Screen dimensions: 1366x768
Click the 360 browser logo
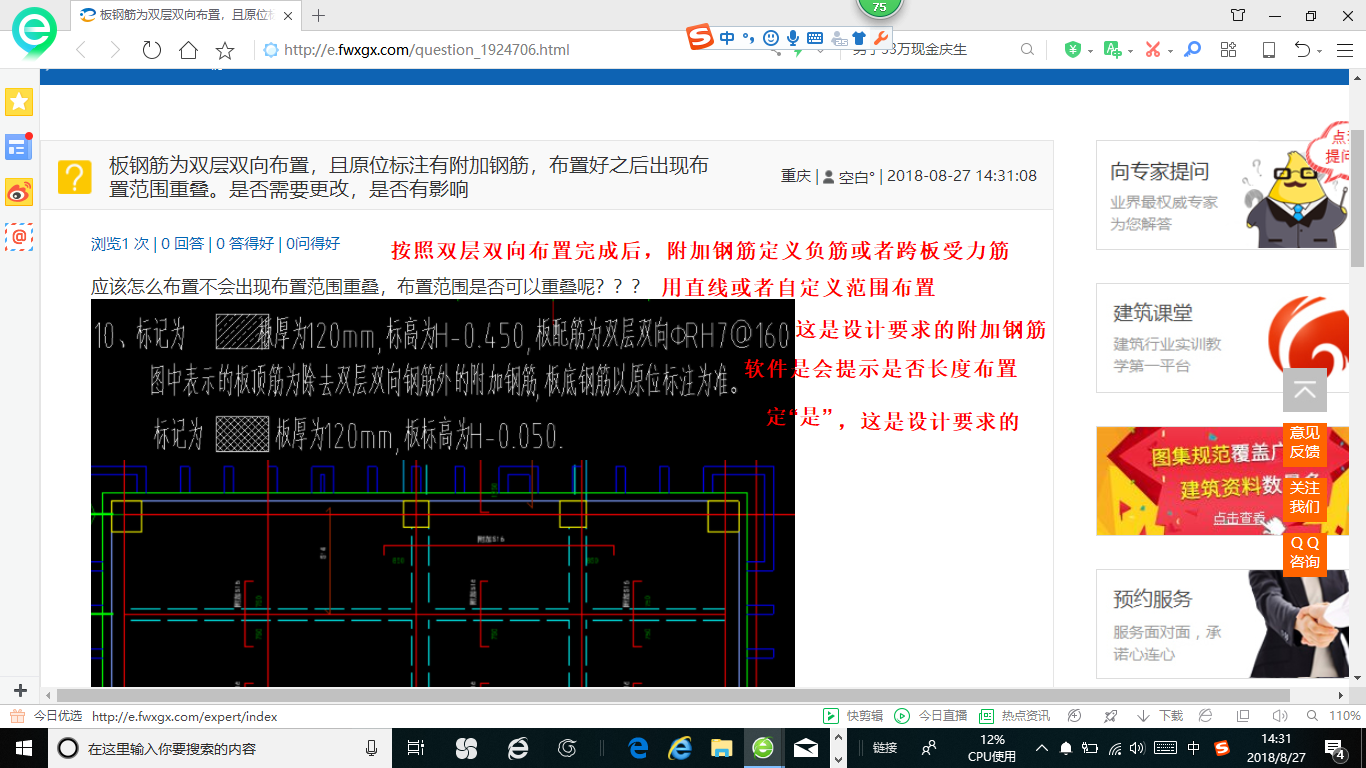point(34,33)
